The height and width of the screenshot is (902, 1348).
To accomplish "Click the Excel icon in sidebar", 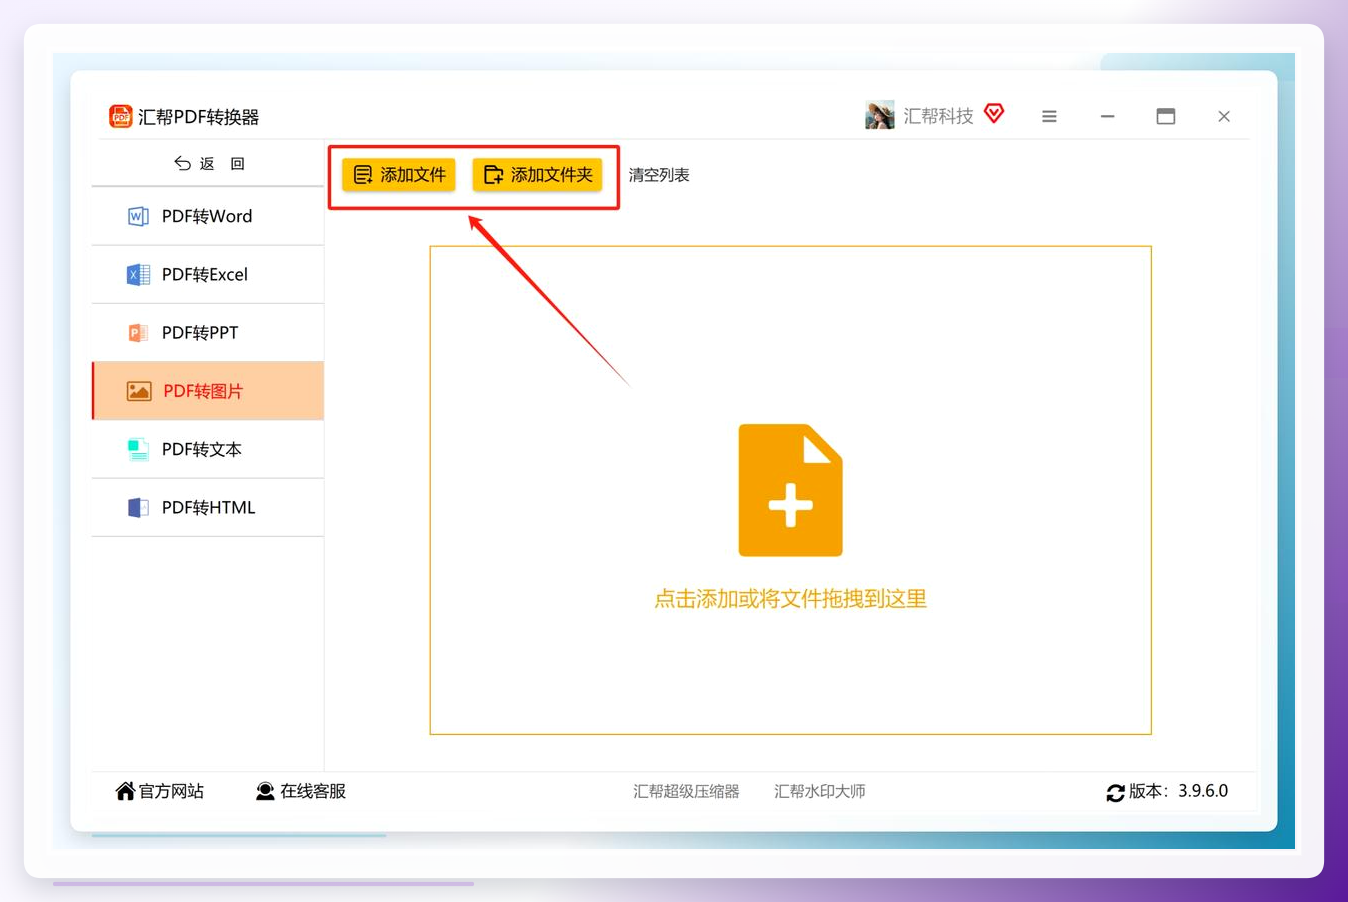I will point(138,274).
